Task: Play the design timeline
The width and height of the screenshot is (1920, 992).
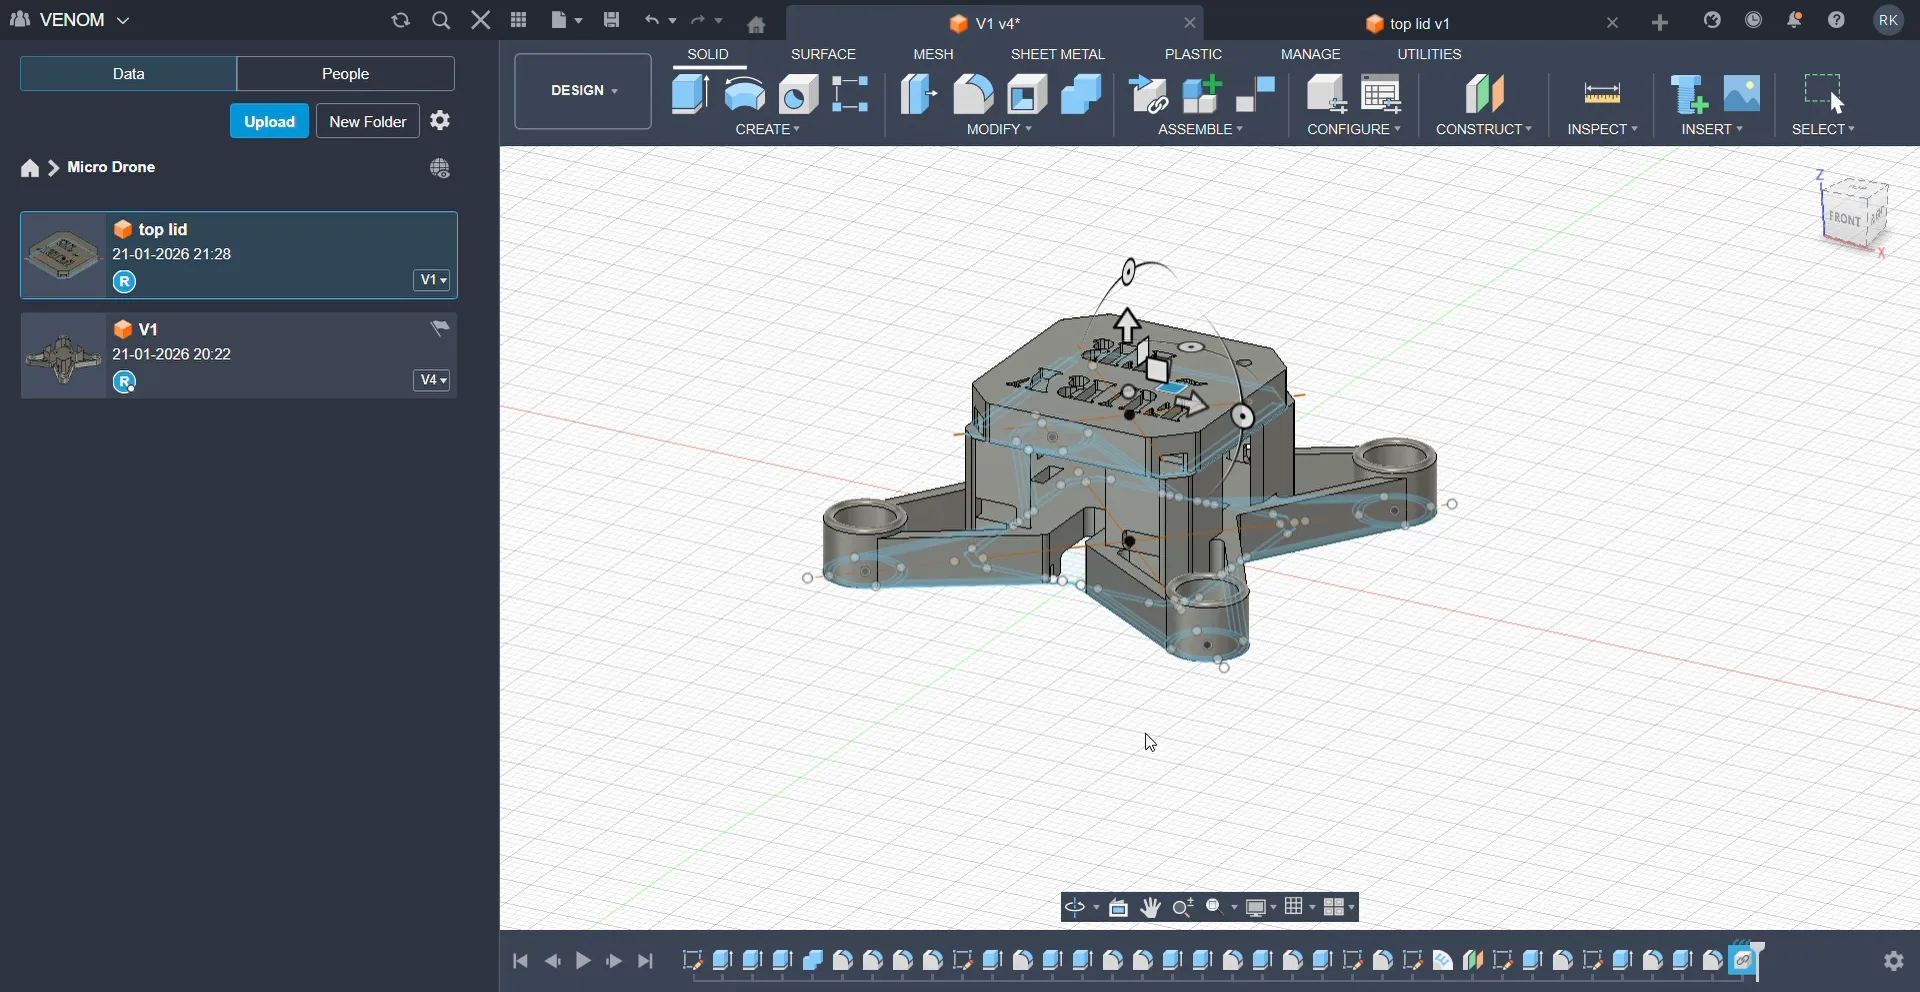Action: click(583, 962)
